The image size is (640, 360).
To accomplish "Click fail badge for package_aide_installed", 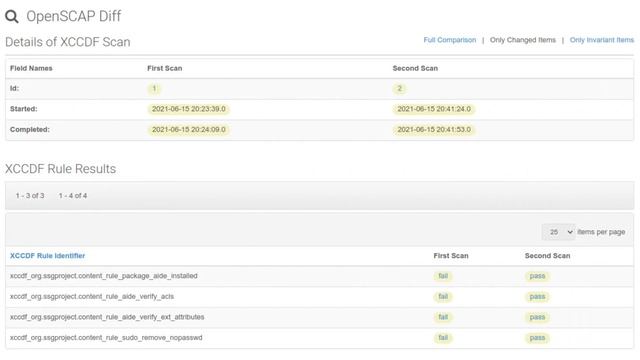I will pyautogui.click(x=443, y=276).
